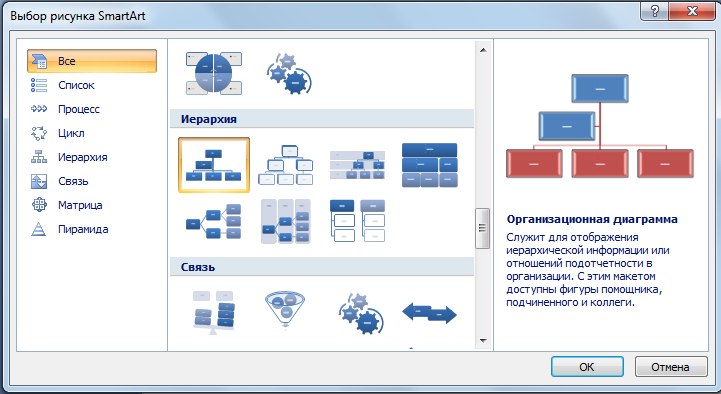
Task: Pick the Horizontal Labeled Hierarchy layout
Action: [286, 222]
